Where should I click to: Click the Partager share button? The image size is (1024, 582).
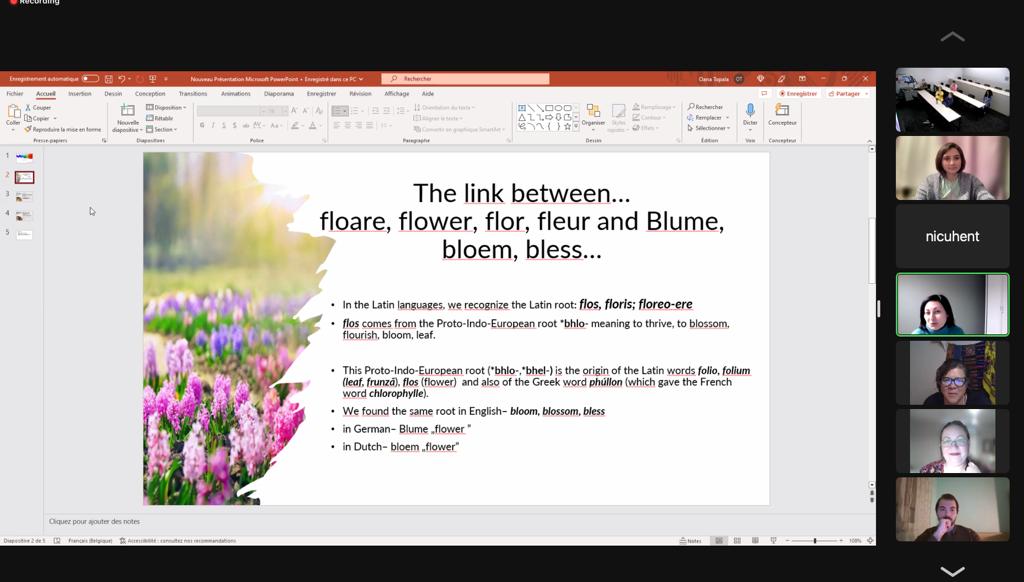(x=846, y=94)
